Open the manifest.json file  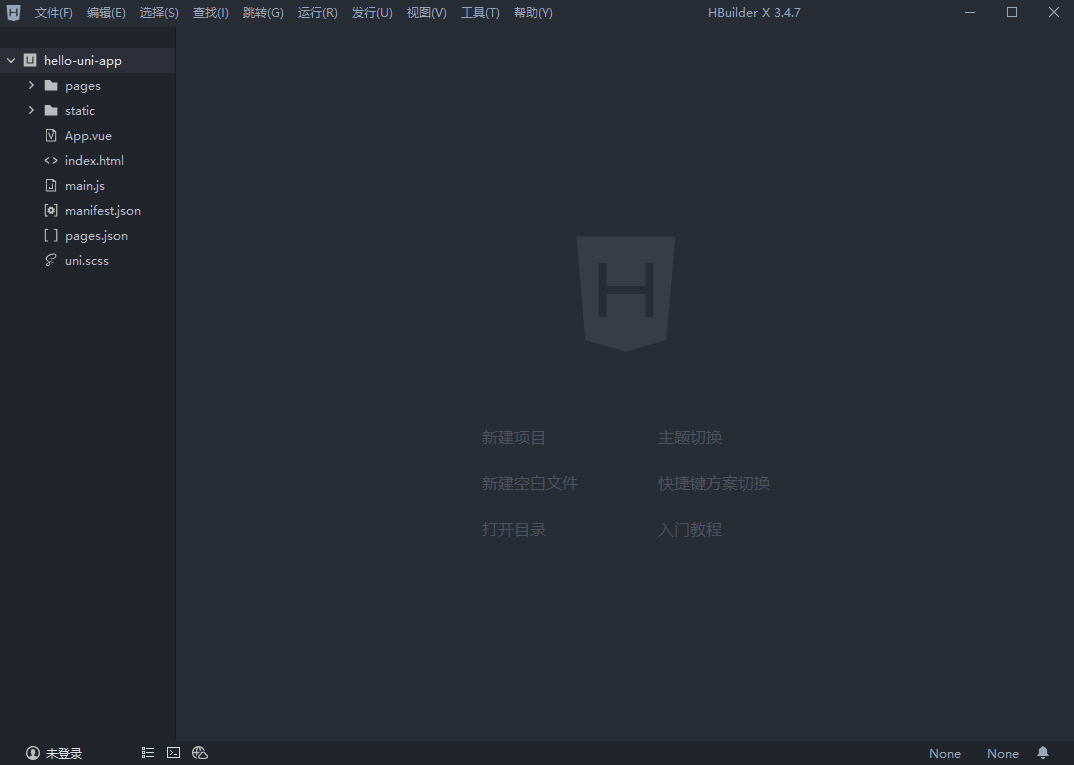[x=103, y=210]
